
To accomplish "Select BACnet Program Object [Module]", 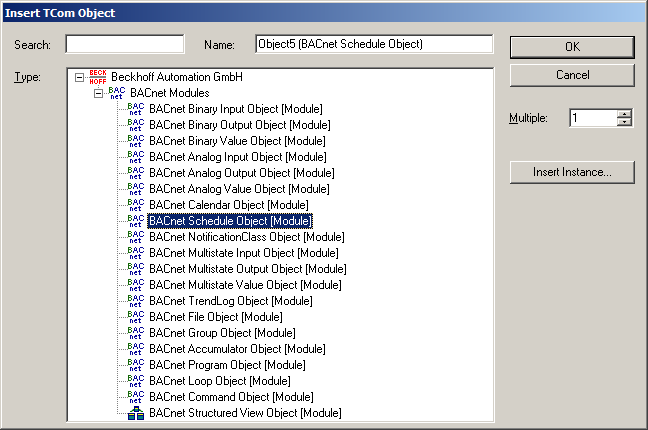I will pos(227,365).
